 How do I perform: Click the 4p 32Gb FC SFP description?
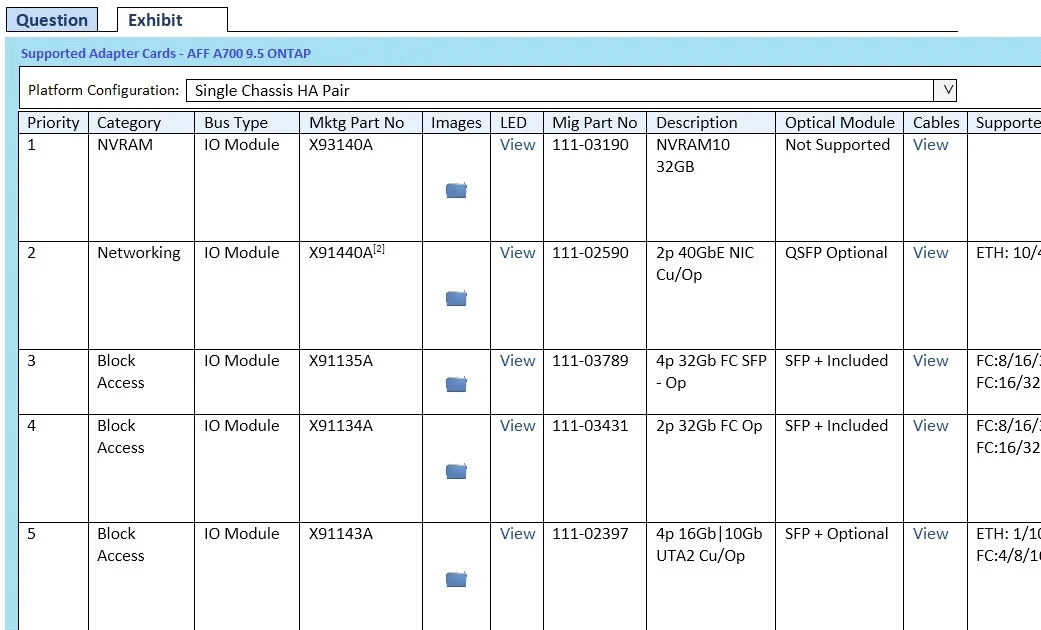point(711,372)
